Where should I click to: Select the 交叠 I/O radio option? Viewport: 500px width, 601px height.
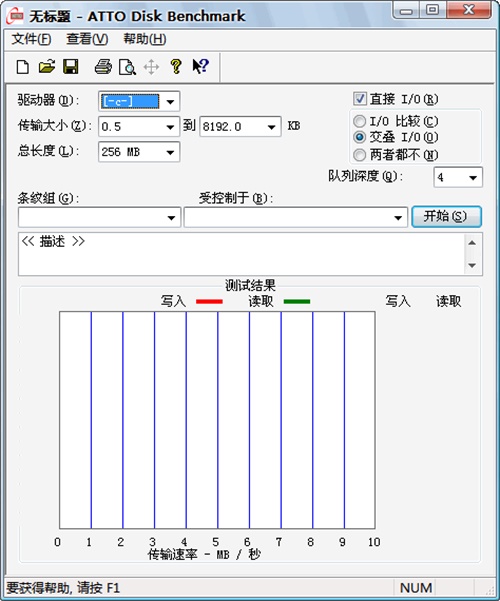click(359, 137)
